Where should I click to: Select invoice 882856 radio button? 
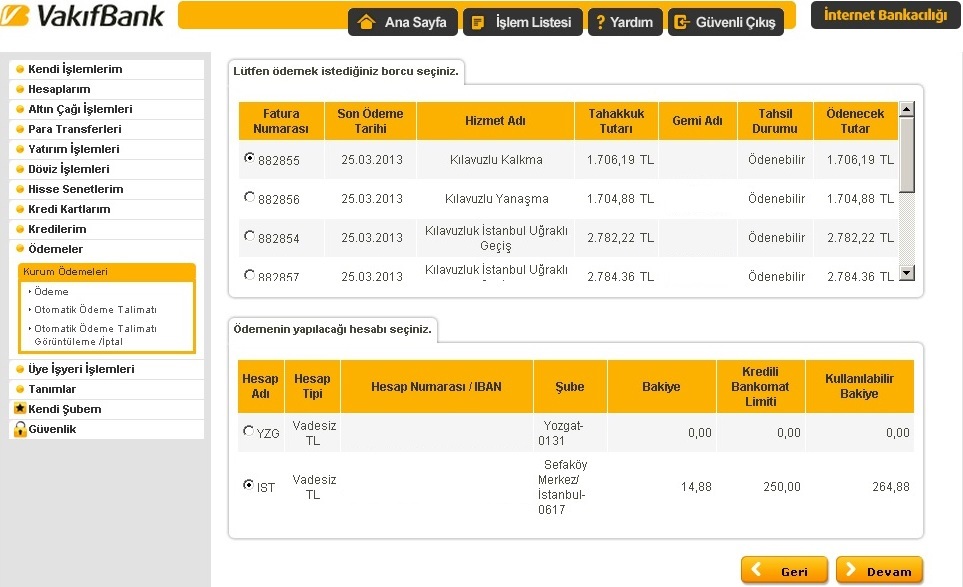point(249,197)
